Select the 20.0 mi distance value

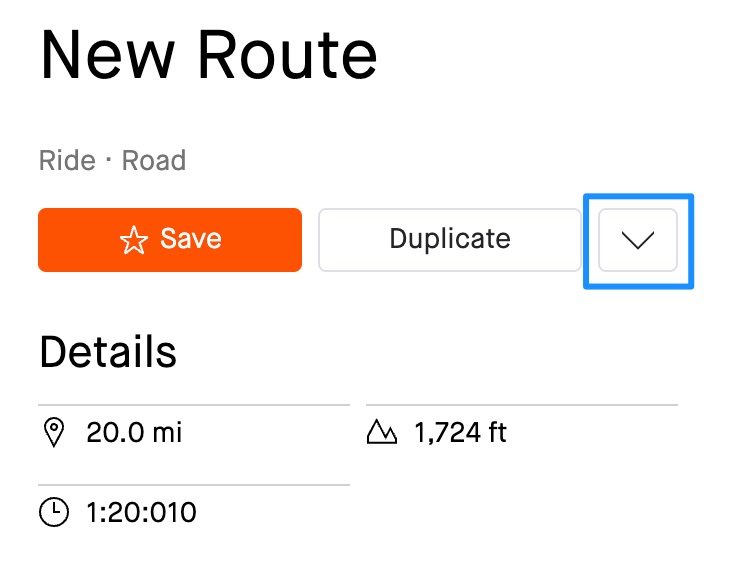coord(134,433)
